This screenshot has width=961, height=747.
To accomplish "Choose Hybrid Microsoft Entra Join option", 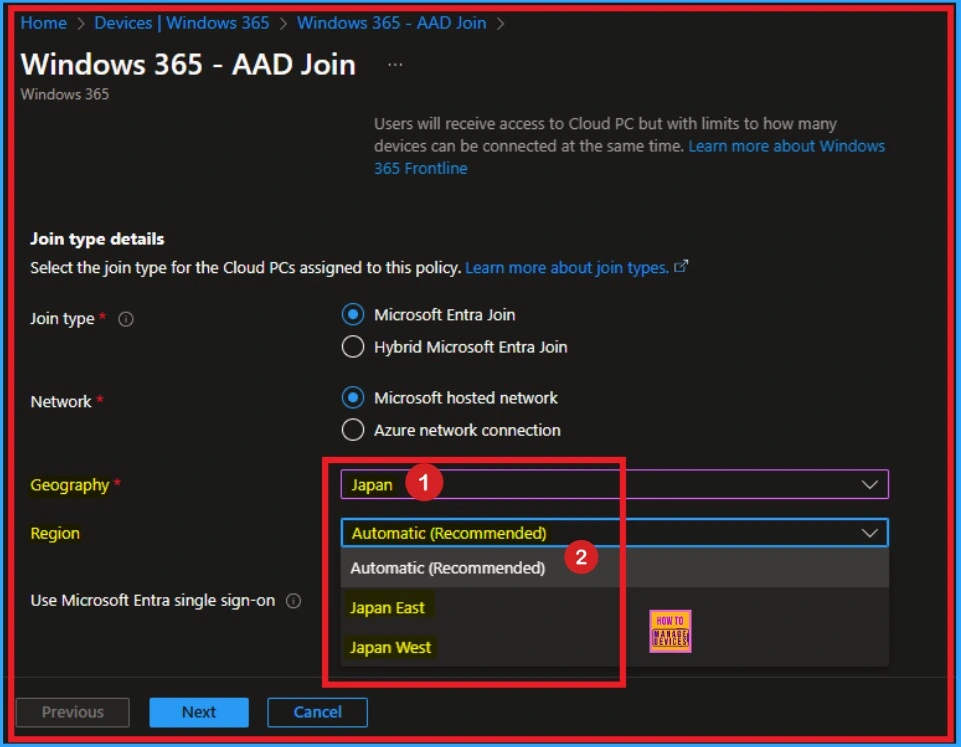I will (352, 347).
